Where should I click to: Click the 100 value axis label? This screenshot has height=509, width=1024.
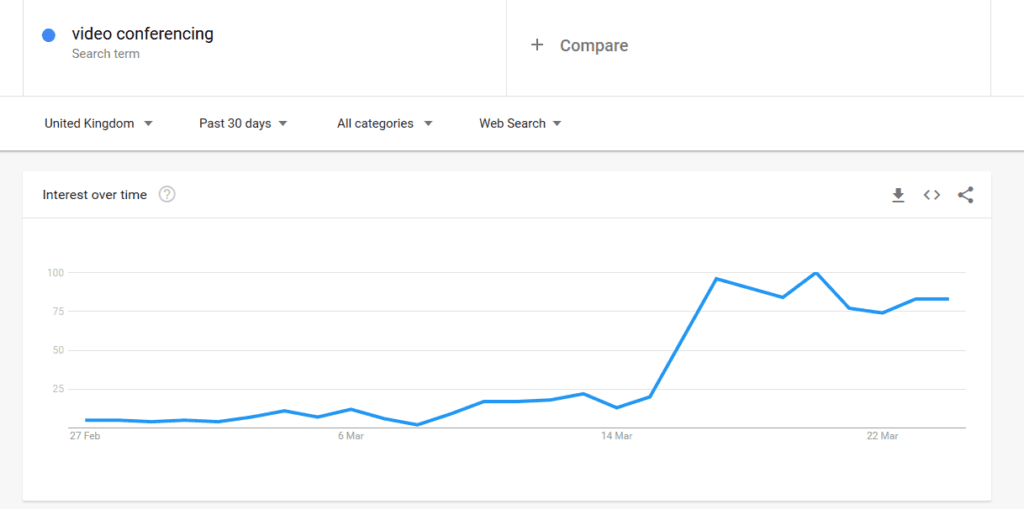click(x=54, y=273)
